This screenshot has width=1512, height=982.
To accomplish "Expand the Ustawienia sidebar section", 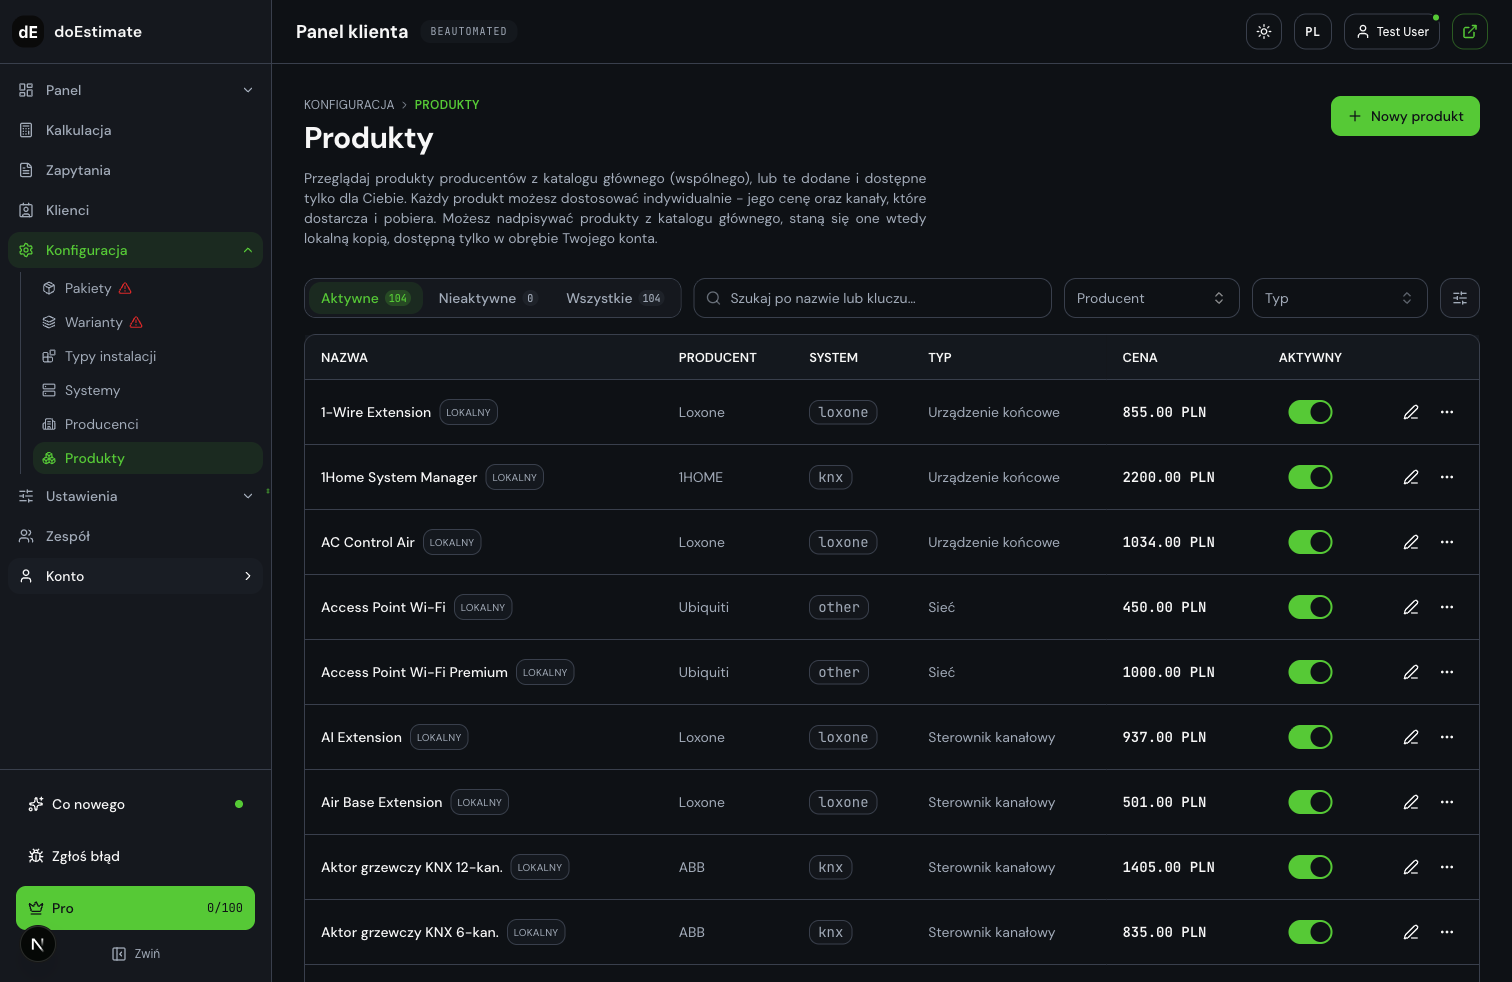I will tap(135, 496).
